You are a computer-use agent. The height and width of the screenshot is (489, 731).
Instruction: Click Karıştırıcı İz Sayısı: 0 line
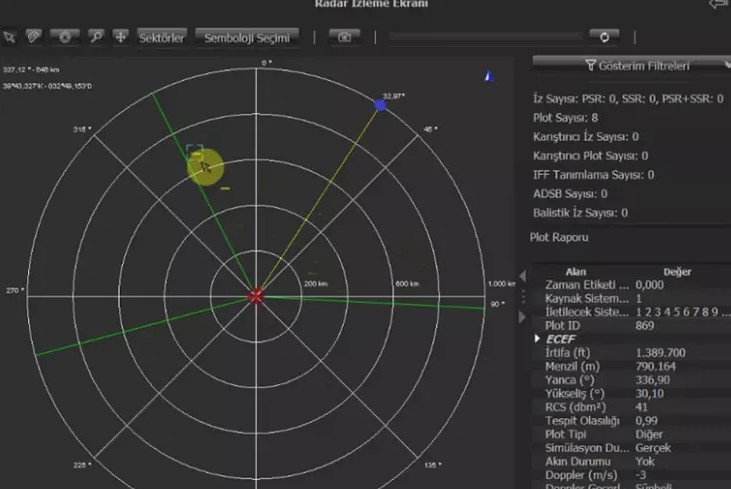586,137
